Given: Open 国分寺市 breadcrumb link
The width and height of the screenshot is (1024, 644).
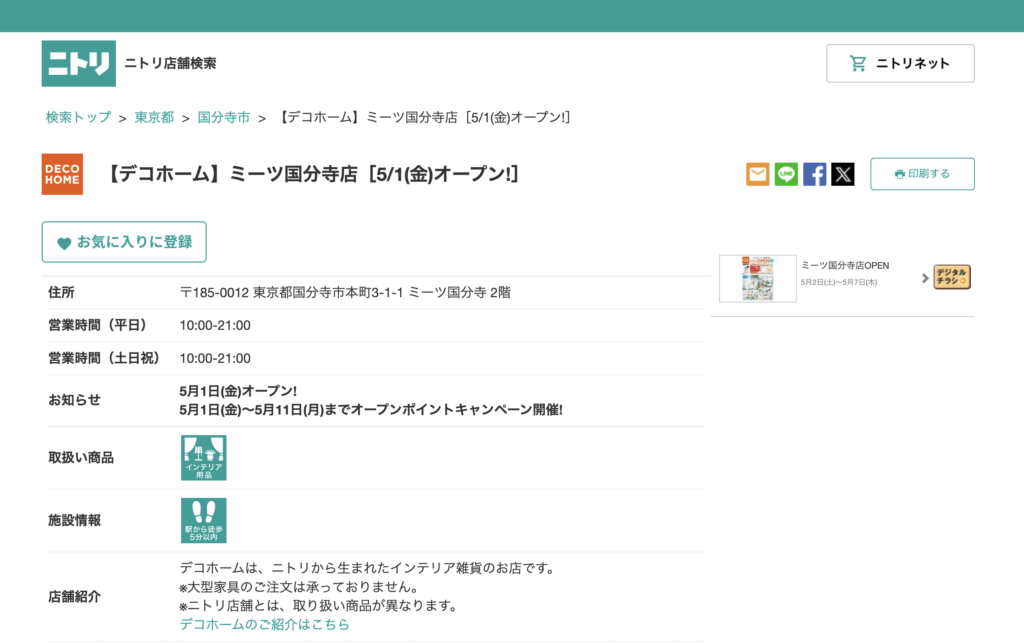Looking at the screenshot, I should [x=223, y=118].
